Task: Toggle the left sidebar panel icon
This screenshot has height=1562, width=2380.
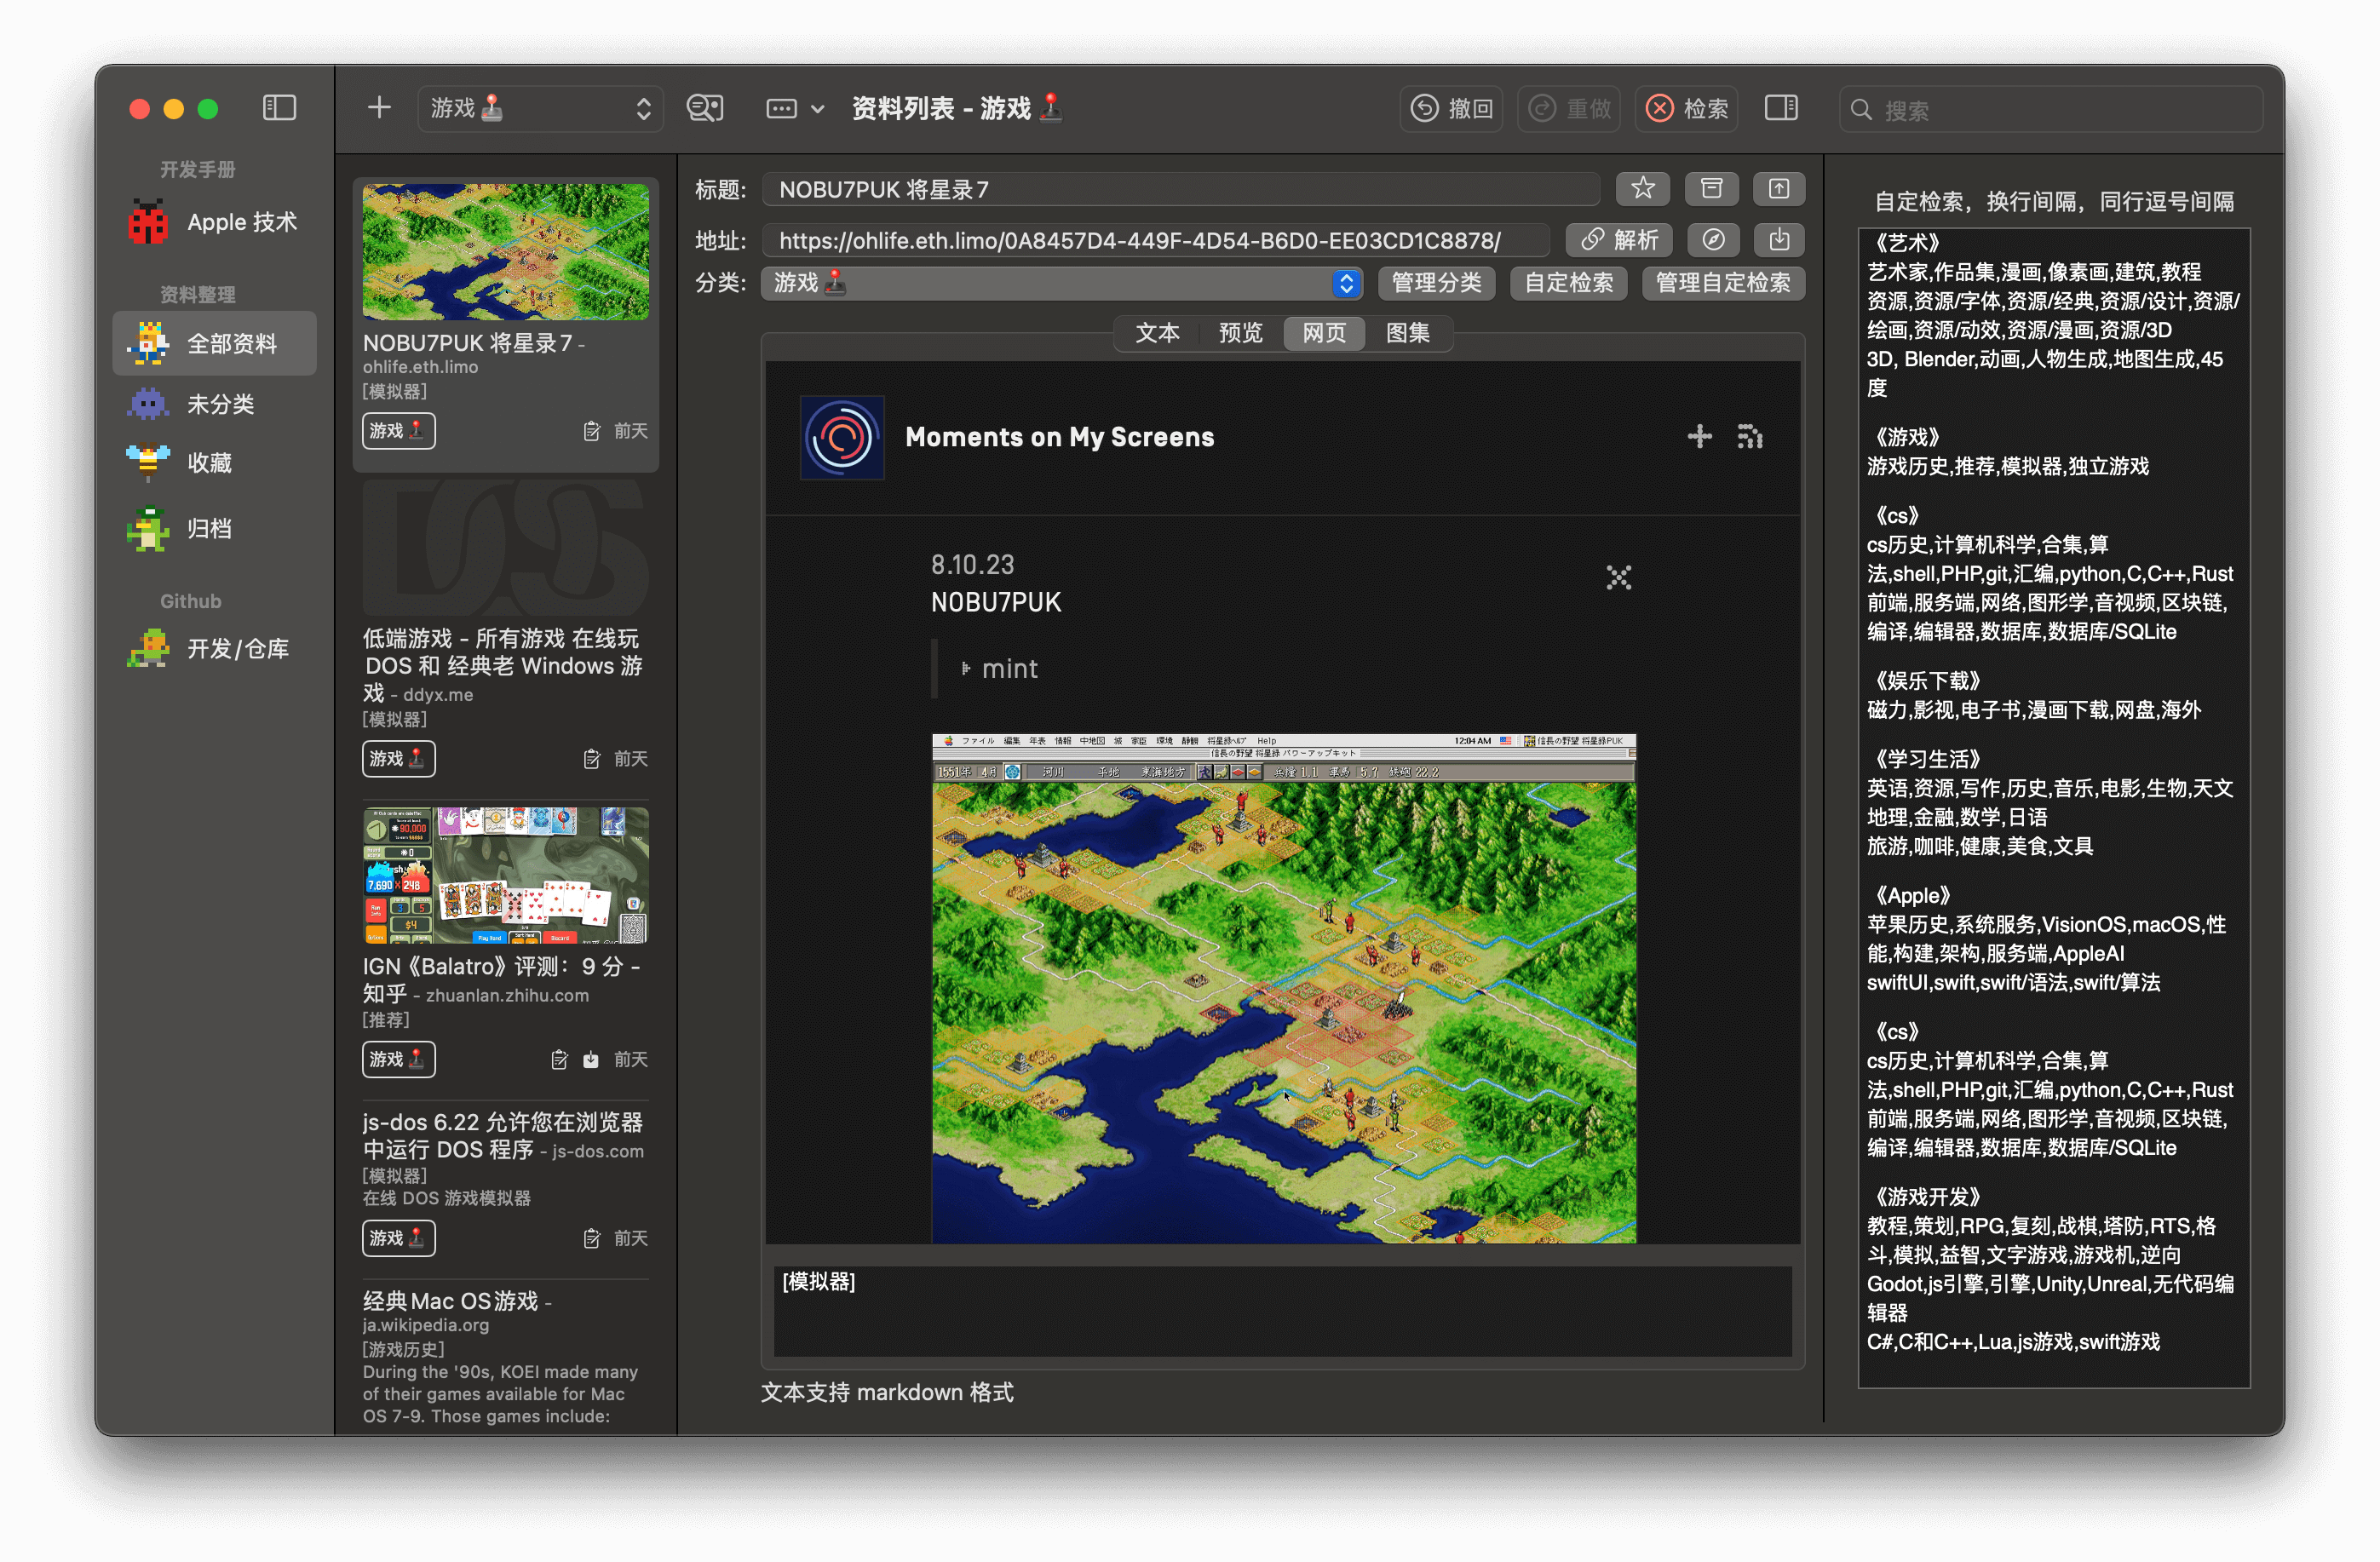Action: 279,108
